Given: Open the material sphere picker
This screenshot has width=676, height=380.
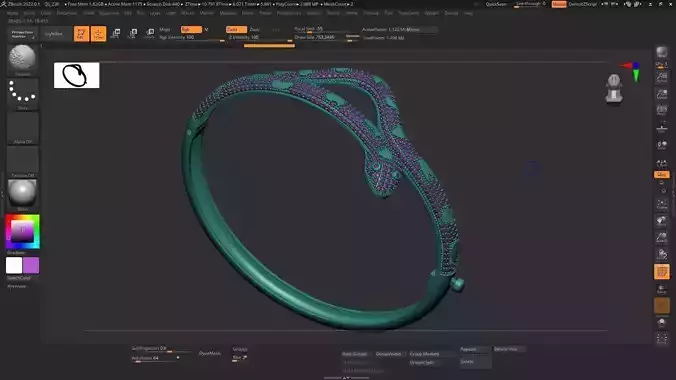Looking at the screenshot, I should pyautogui.click(x=22, y=195).
